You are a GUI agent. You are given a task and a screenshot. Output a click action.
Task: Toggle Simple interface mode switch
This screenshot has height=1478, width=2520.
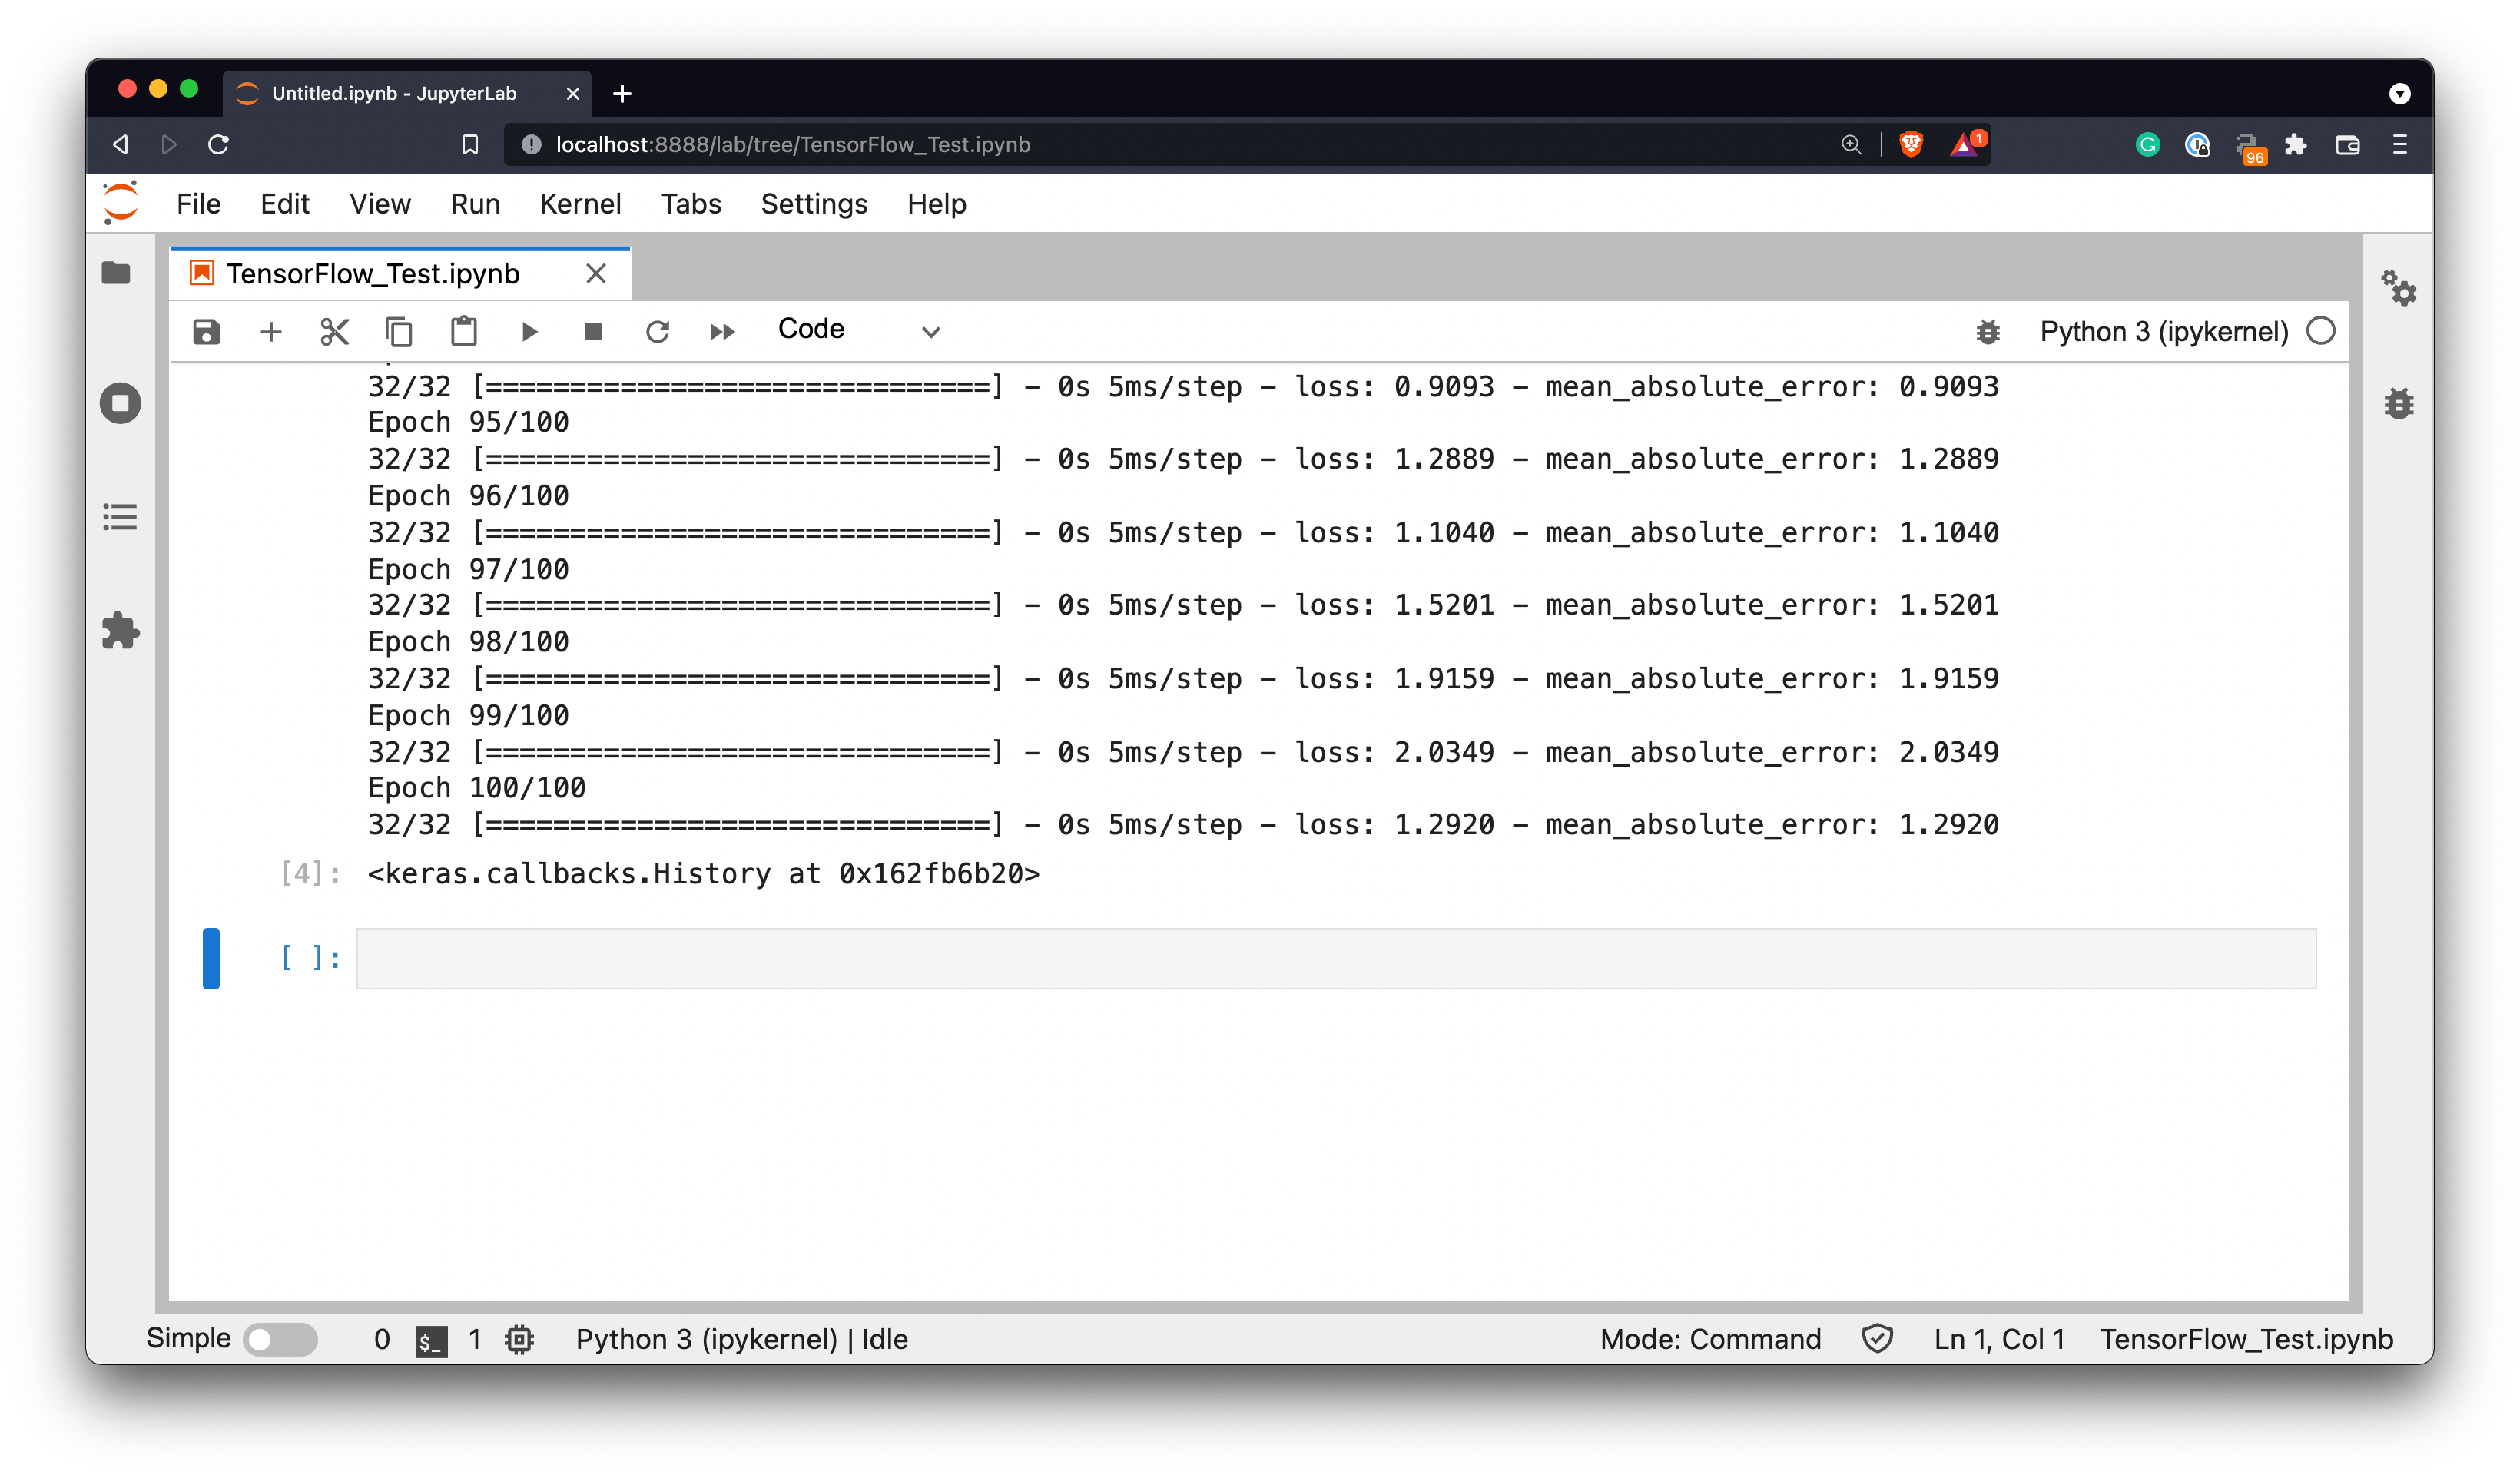point(281,1339)
